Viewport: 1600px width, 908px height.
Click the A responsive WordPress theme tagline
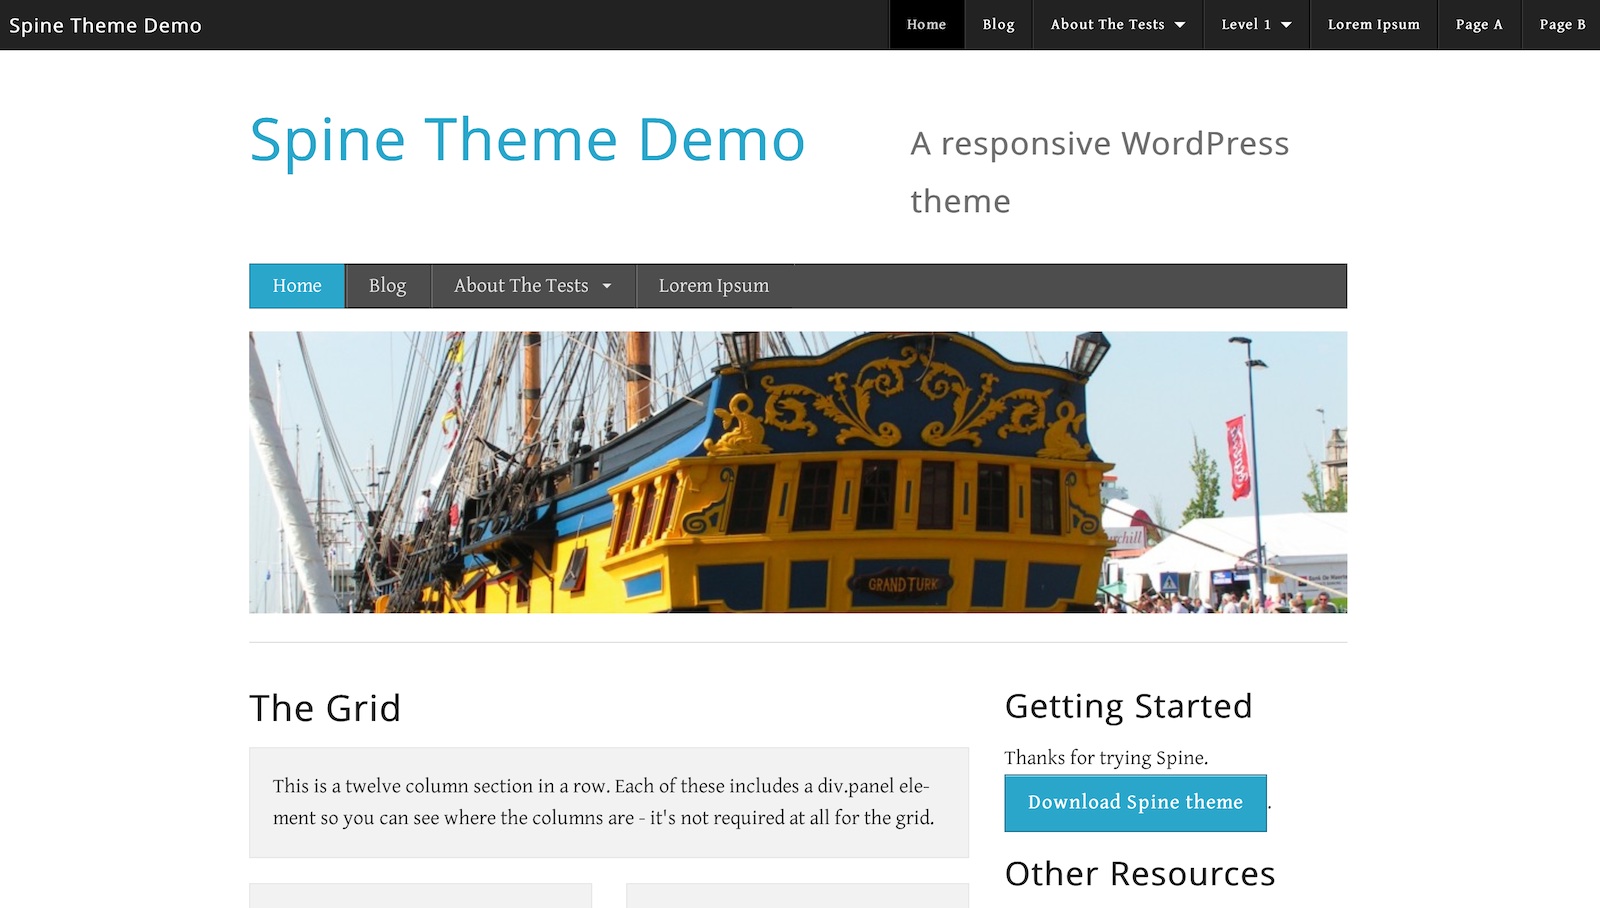[1099, 172]
